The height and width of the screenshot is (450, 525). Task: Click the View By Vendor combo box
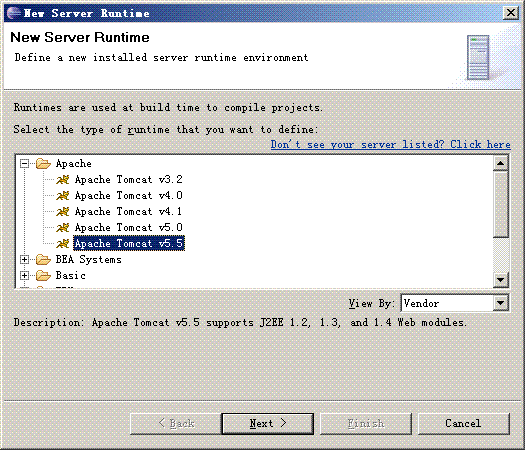(455, 303)
